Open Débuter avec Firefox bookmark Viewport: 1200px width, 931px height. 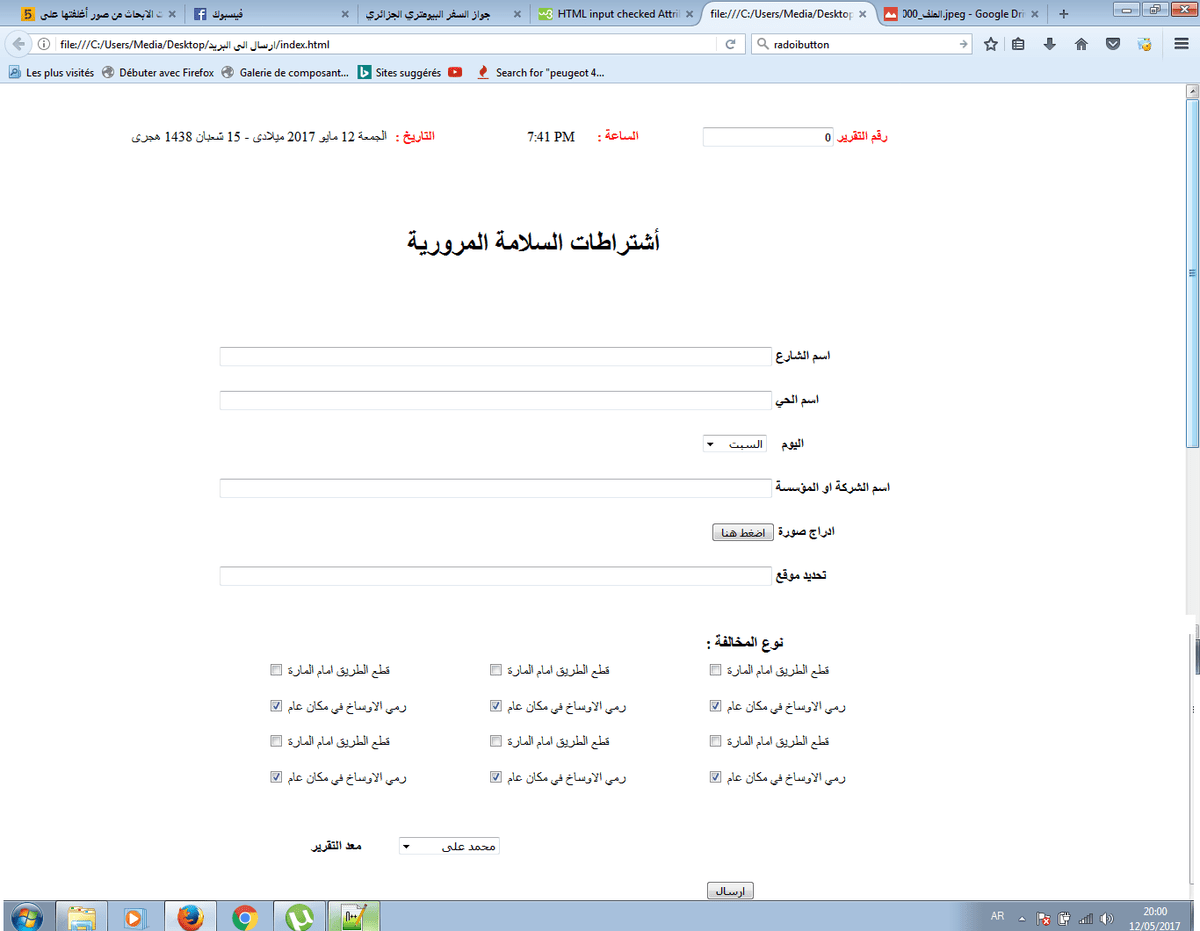tap(158, 72)
